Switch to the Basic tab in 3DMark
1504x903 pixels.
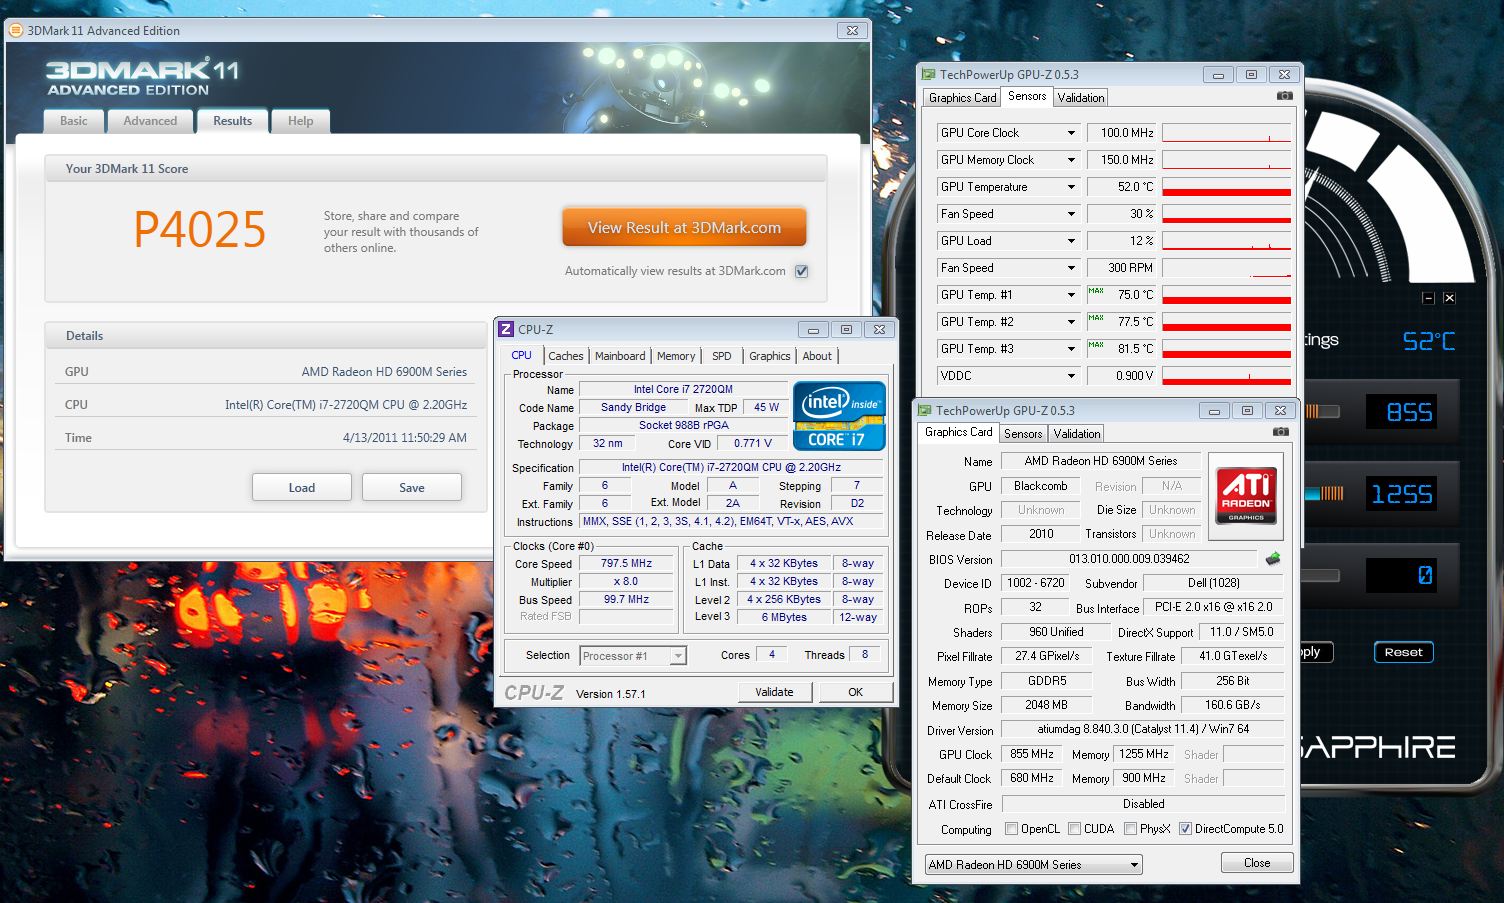pyautogui.click(x=74, y=121)
